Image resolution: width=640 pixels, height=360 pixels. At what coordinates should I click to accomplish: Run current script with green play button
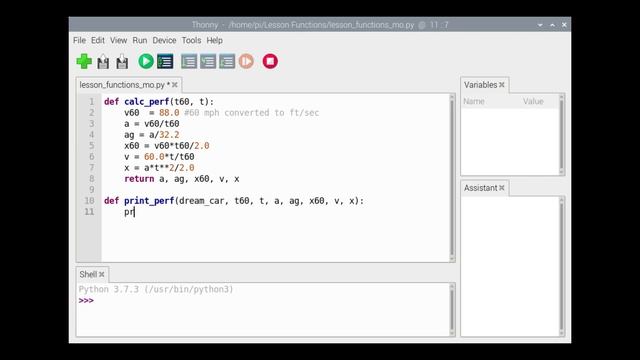[146, 62]
